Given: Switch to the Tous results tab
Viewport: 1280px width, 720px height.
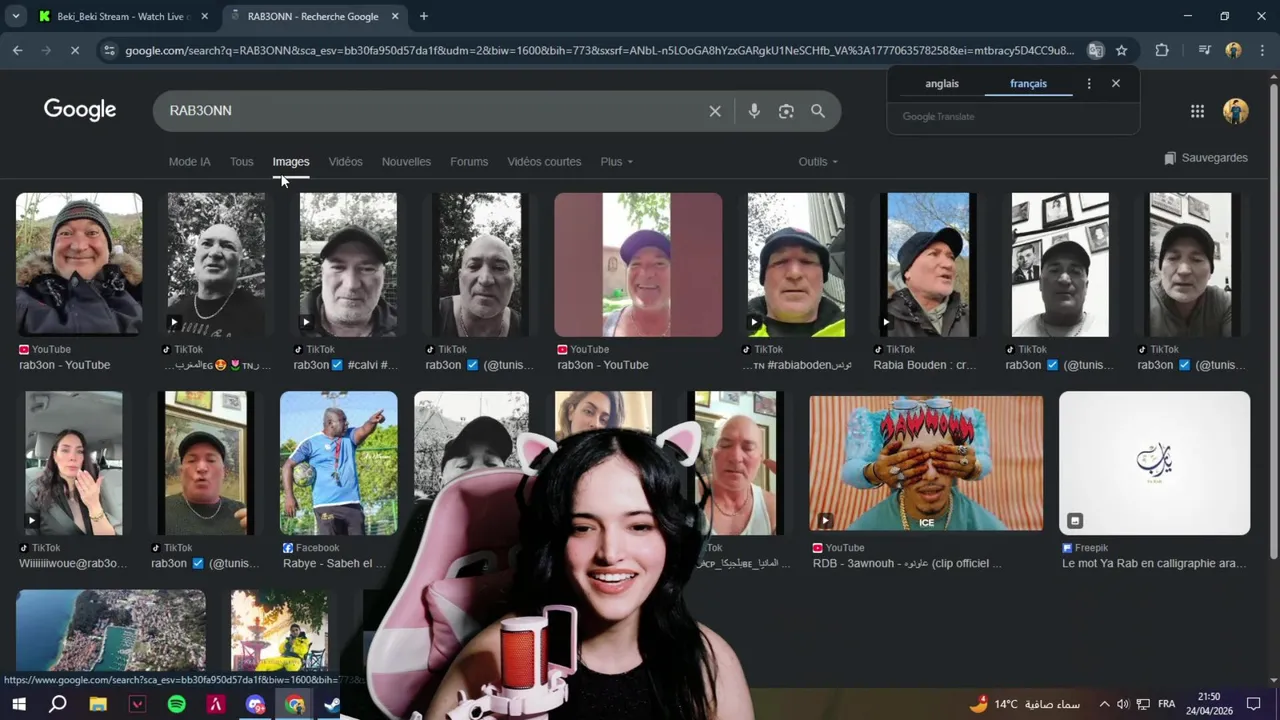Looking at the screenshot, I should tap(241, 162).
